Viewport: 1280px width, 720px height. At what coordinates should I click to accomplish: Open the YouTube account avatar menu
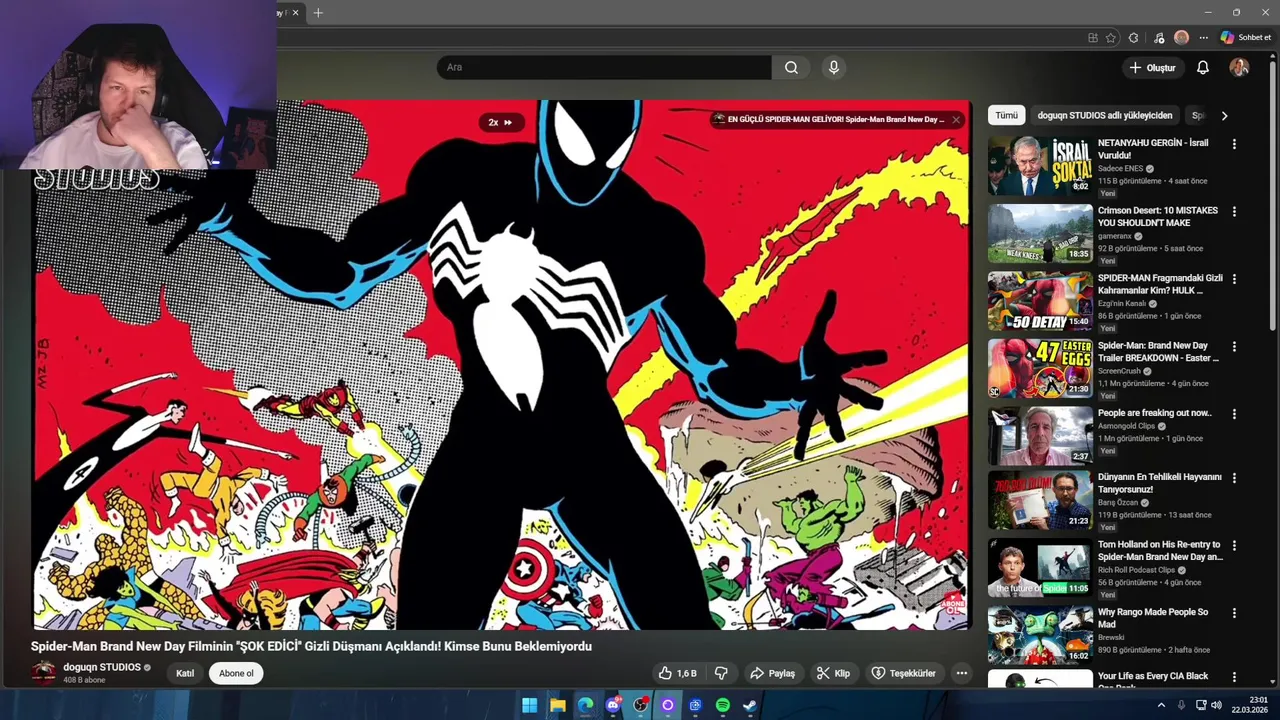pyautogui.click(x=1239, y=67)
